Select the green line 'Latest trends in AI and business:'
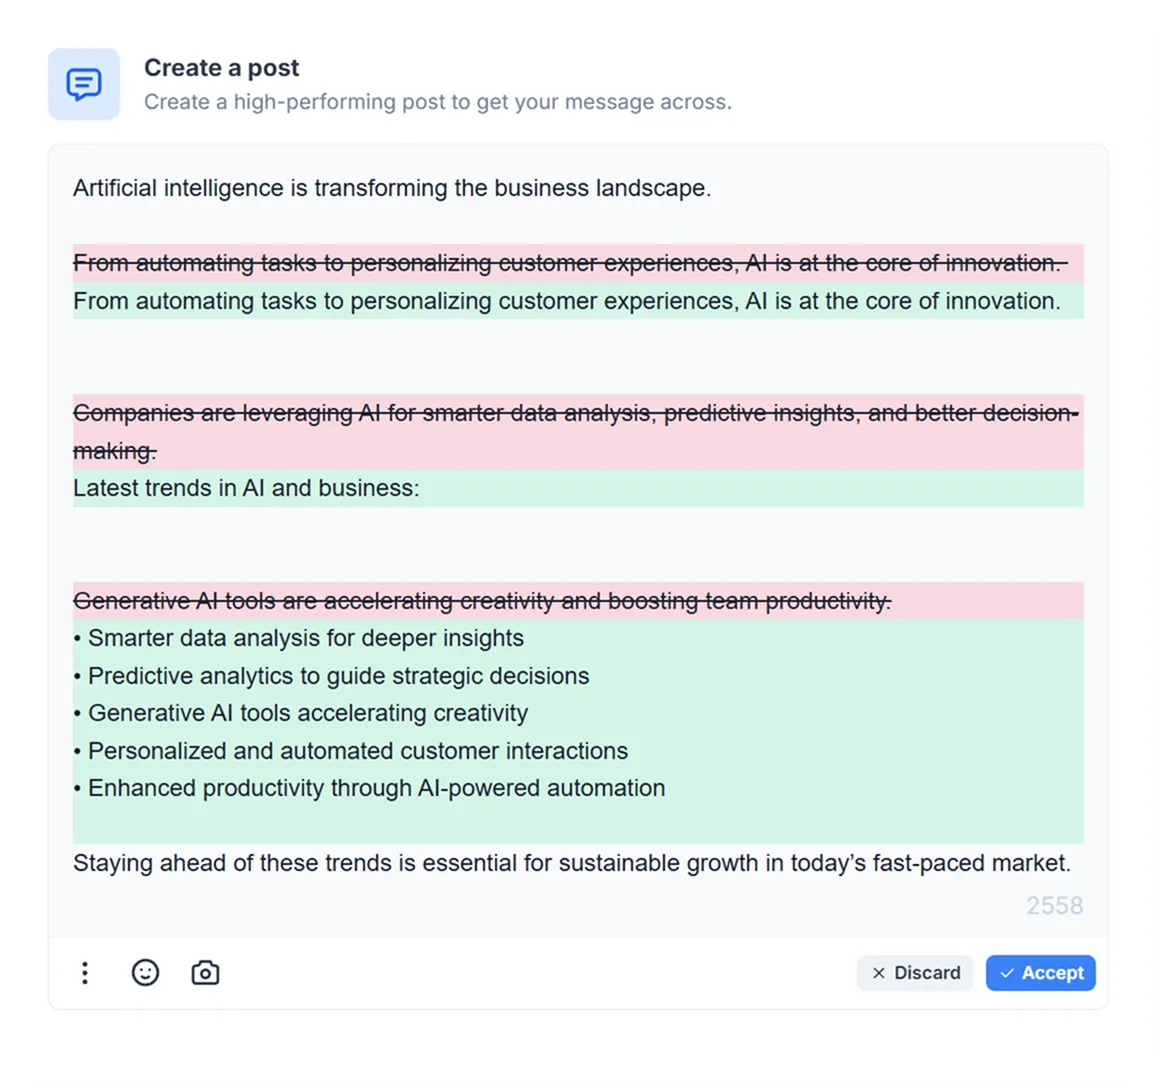Viewport: 1157px width, 1082px height. 246,488
